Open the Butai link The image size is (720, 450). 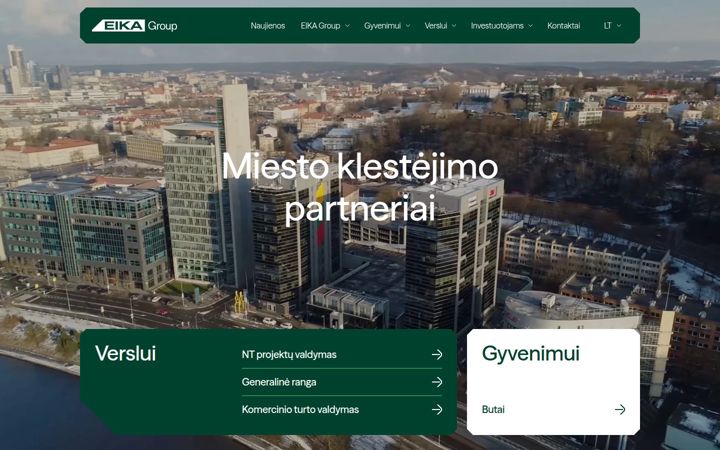pyautogui.click(x=493, y=410)
